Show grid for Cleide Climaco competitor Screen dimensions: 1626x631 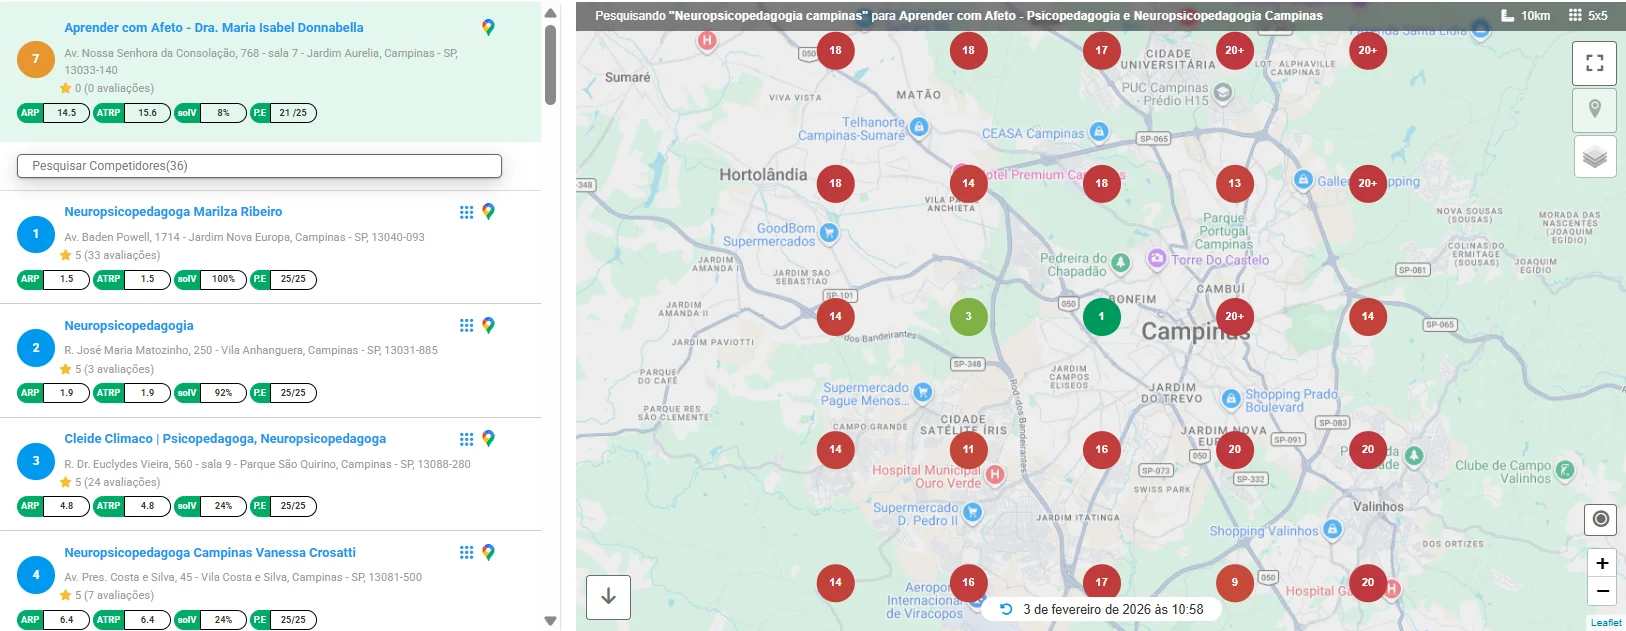tap(466, 439)
